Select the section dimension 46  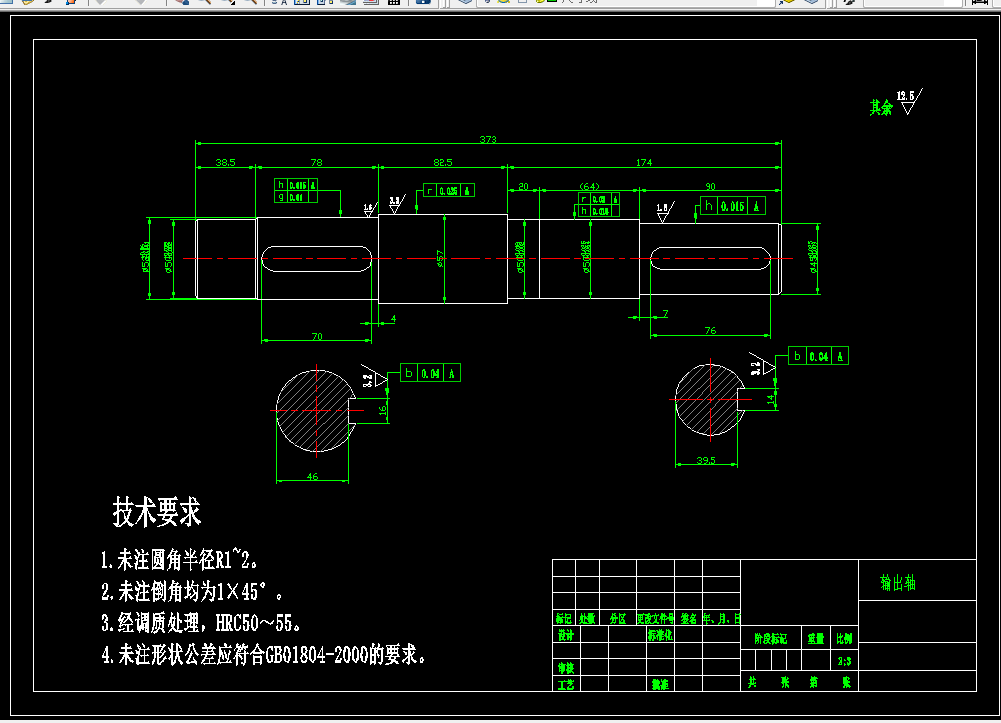[312, 476]
